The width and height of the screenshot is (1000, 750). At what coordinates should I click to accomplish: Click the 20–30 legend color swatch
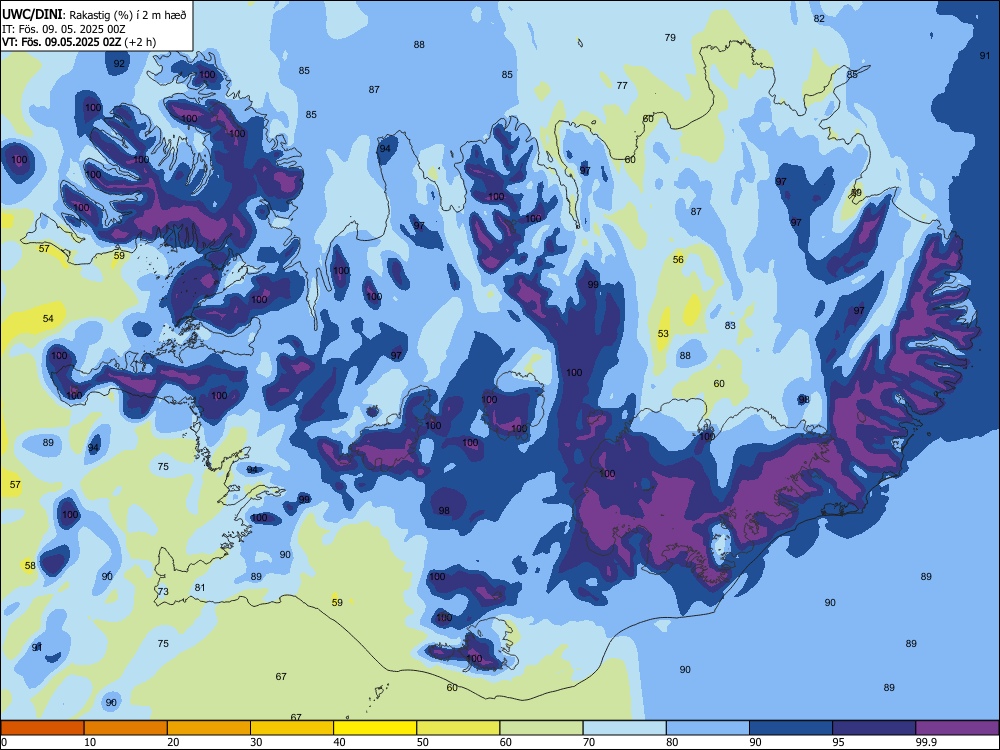coord(209,728)
